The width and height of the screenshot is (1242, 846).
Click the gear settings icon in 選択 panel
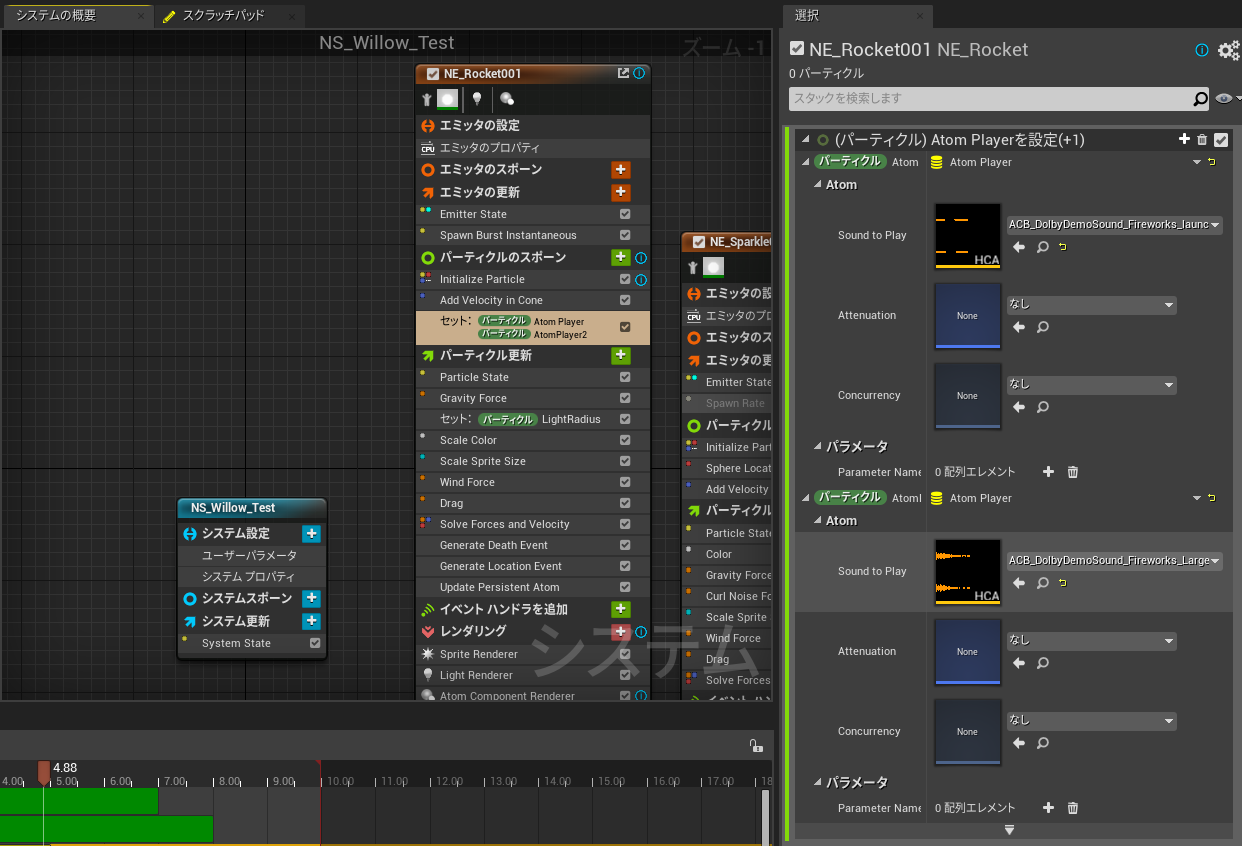coord(1227,50)
